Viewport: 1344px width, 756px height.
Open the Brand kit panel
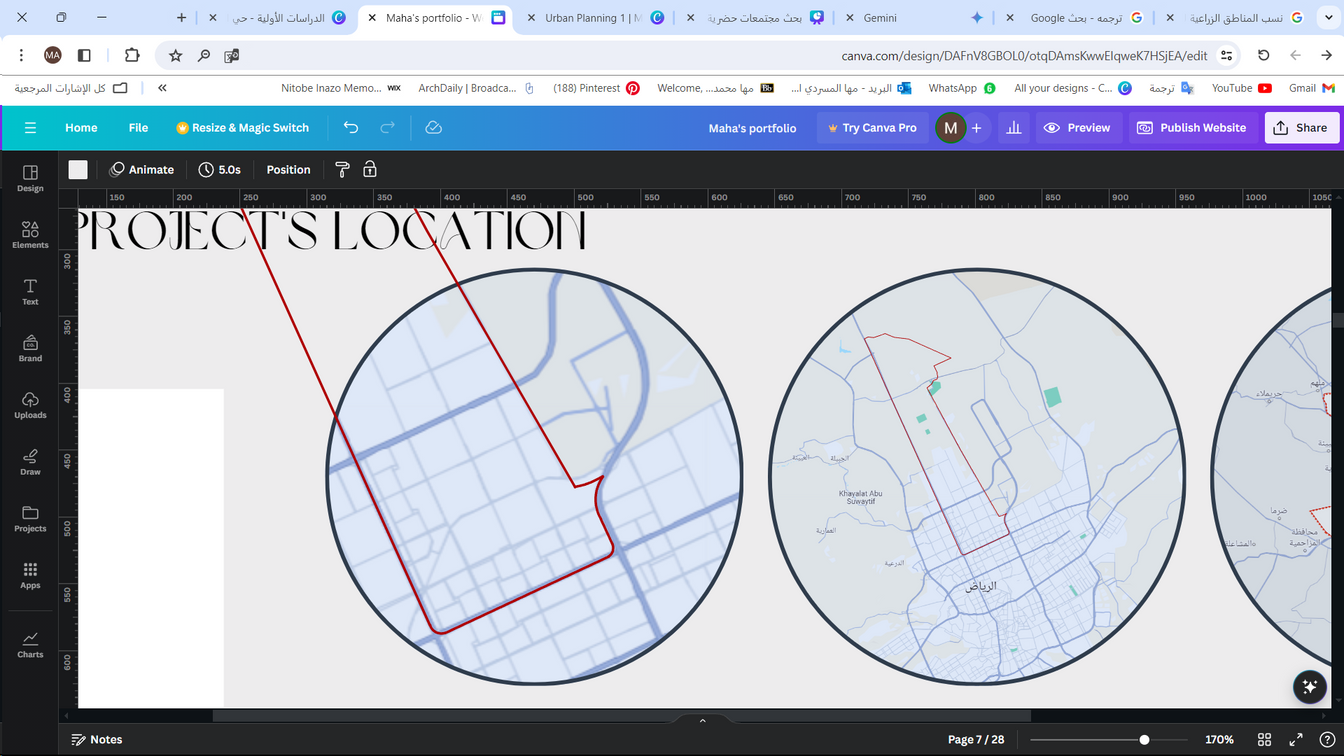(x=30, y=348)
